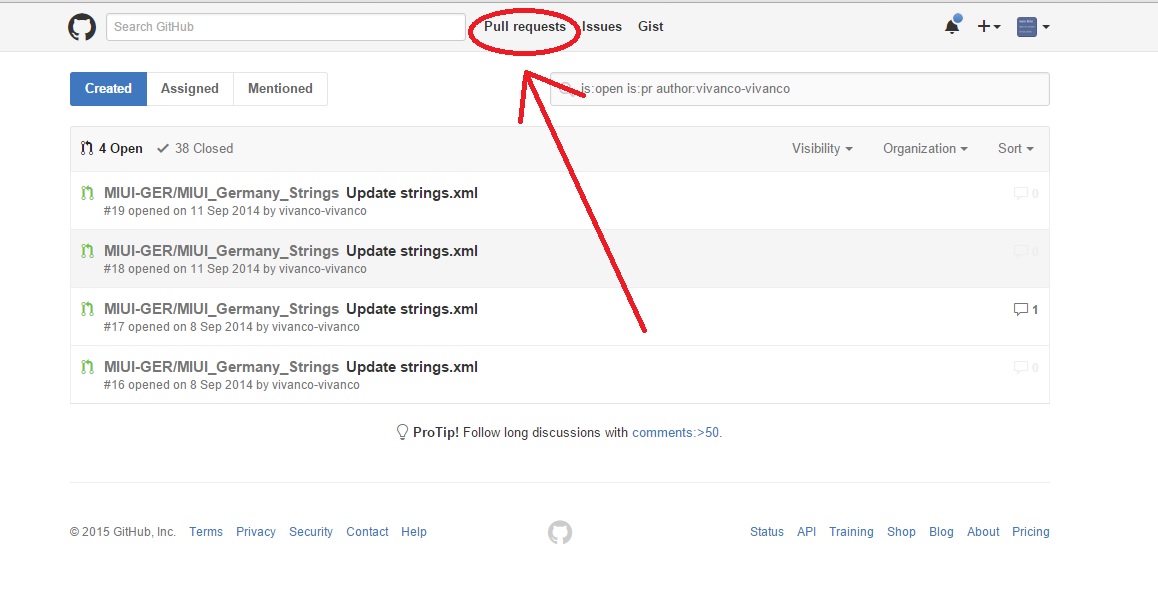Image resolution: width=1158 pixels, height=593 pixels.
Task: Open the Help footer link
Action: [x=414, y=532]
